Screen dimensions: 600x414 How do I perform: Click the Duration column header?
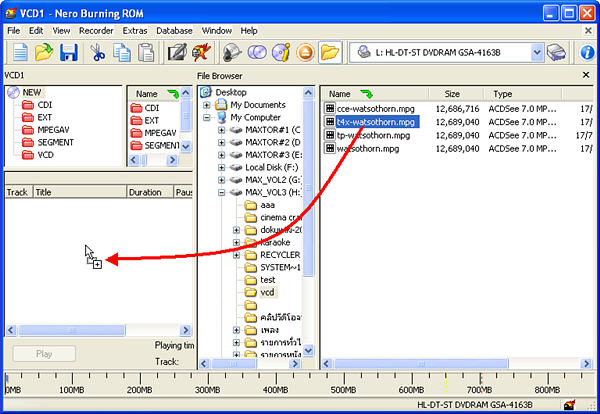(x=150, y=192)
